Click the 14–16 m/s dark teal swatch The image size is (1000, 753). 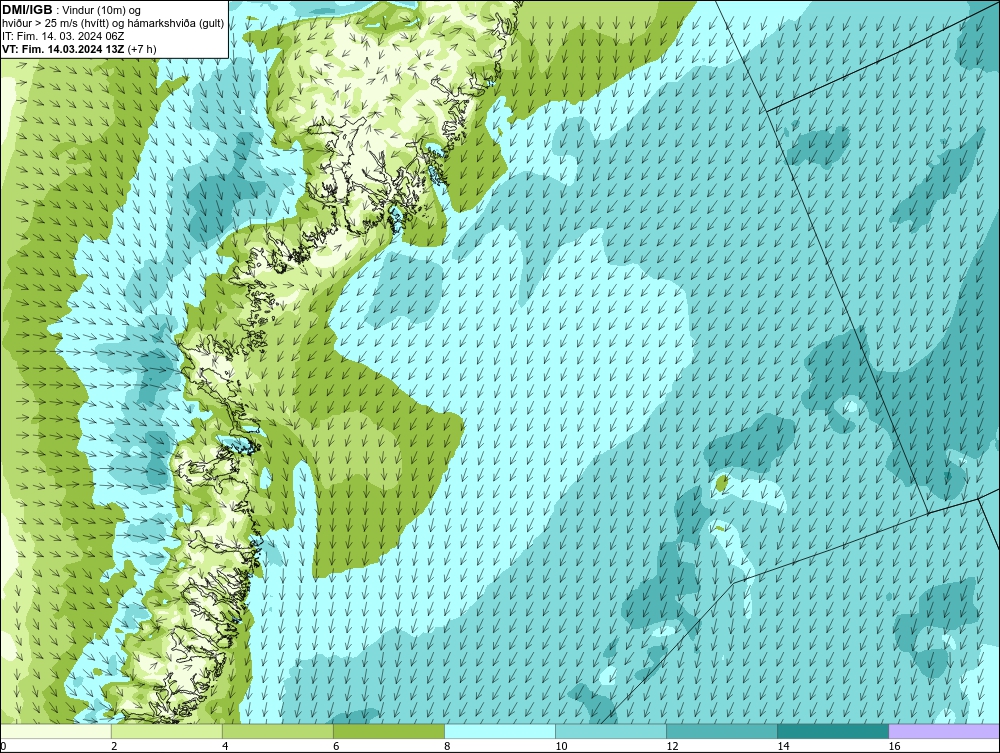tap(833, 731)
